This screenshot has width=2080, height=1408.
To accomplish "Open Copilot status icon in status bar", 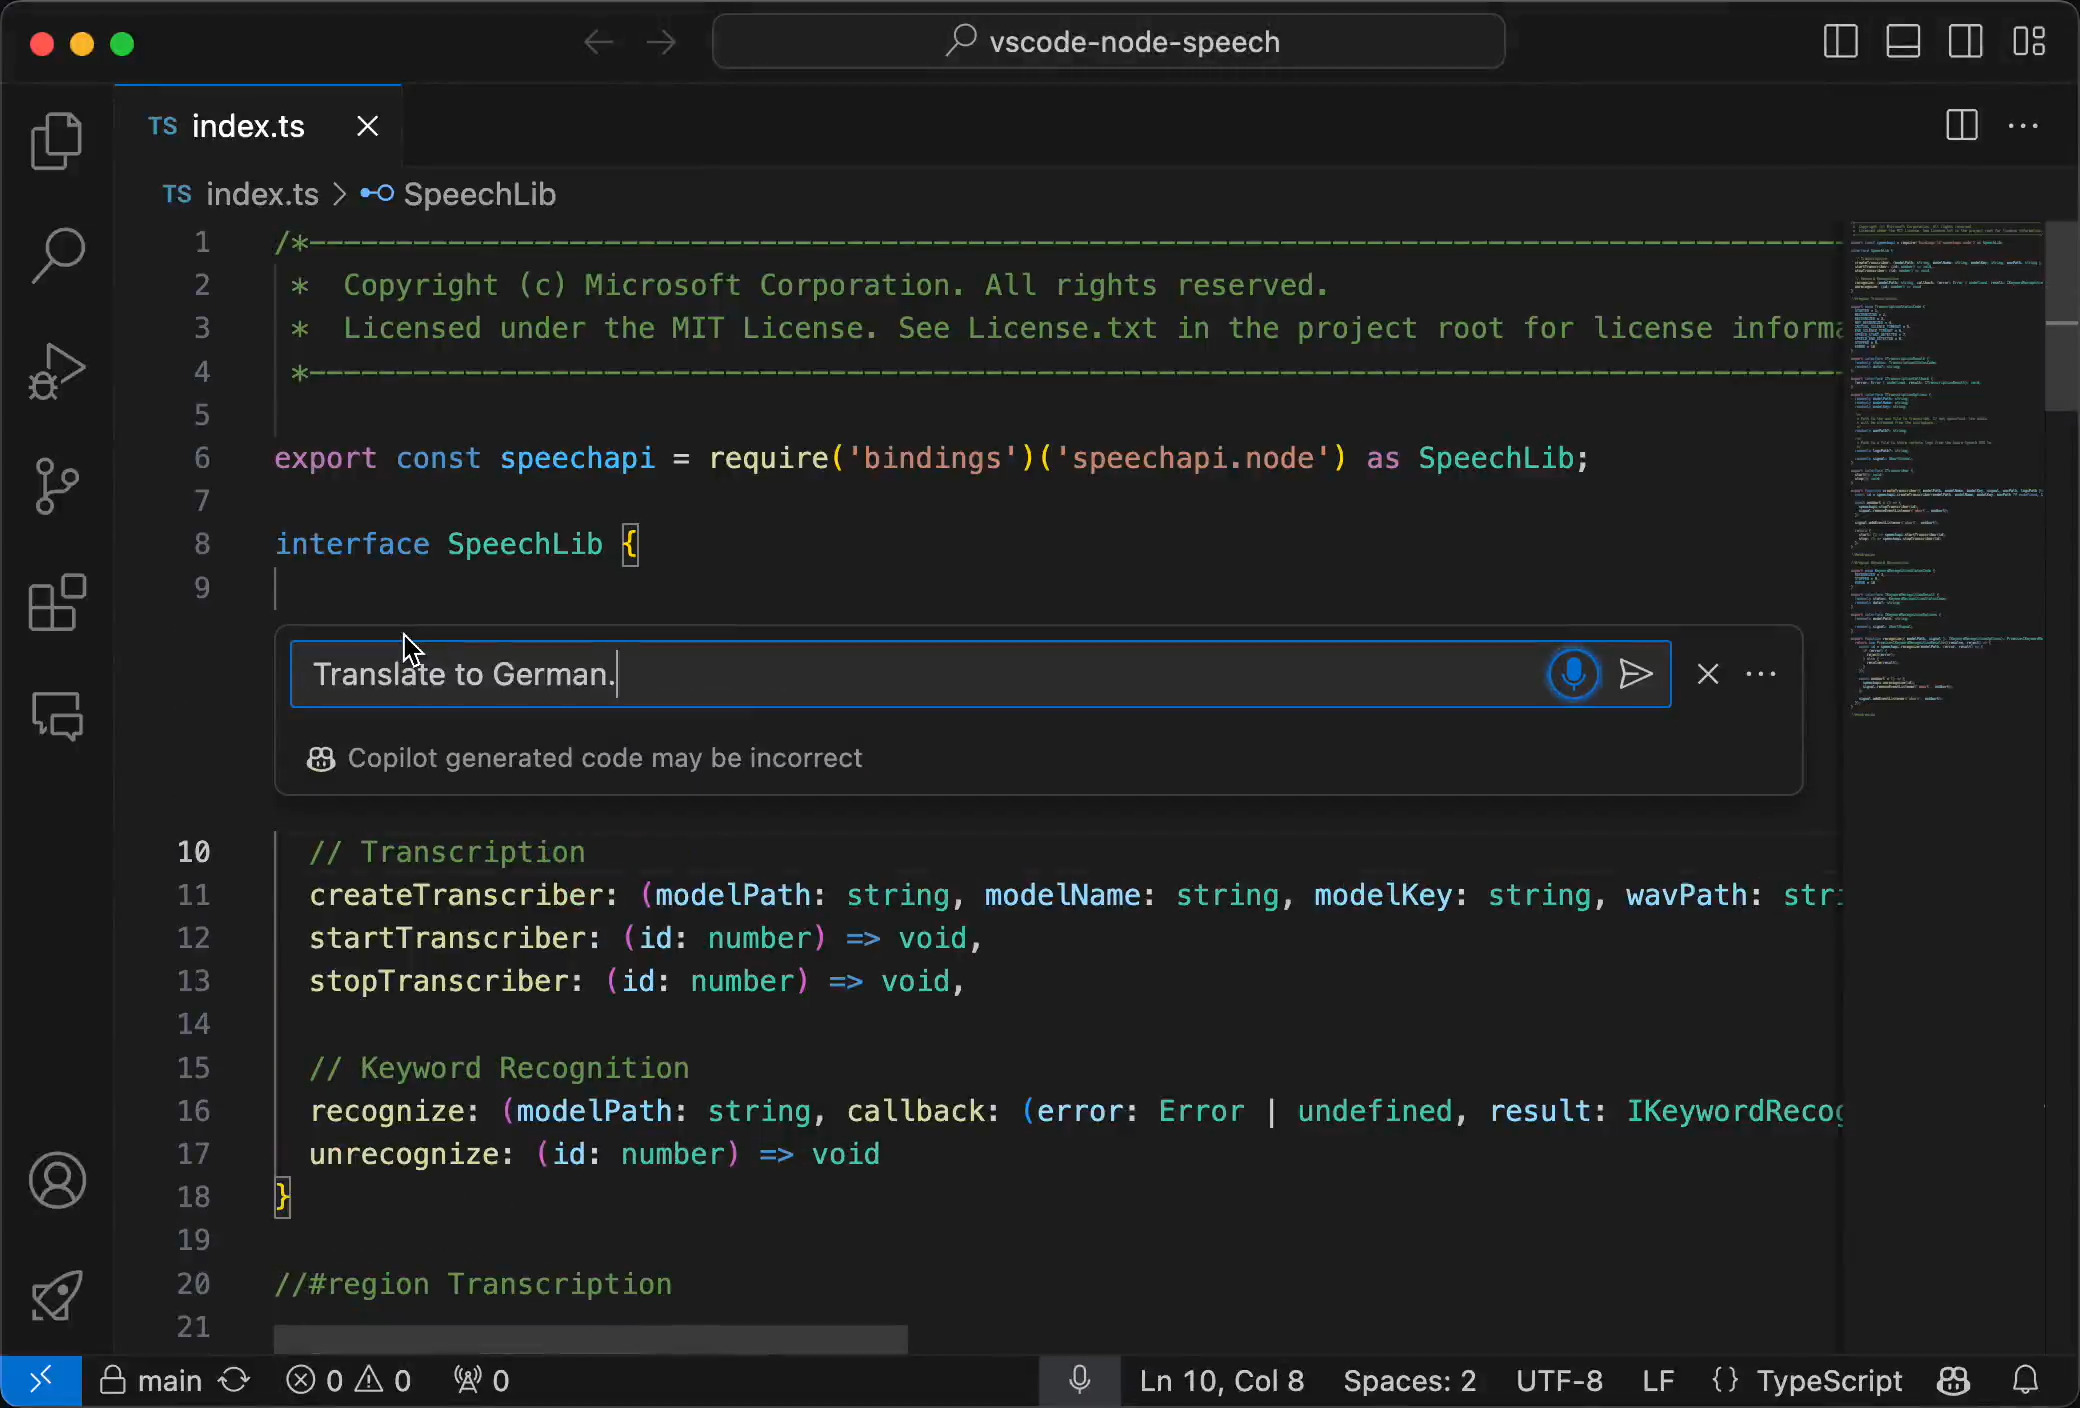I will (x=1953, y=1381).
